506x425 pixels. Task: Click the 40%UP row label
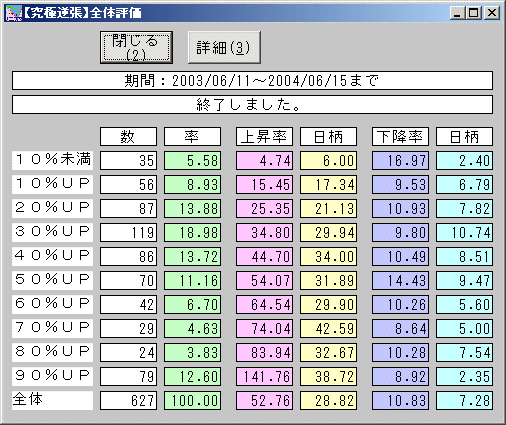[52, 256]
